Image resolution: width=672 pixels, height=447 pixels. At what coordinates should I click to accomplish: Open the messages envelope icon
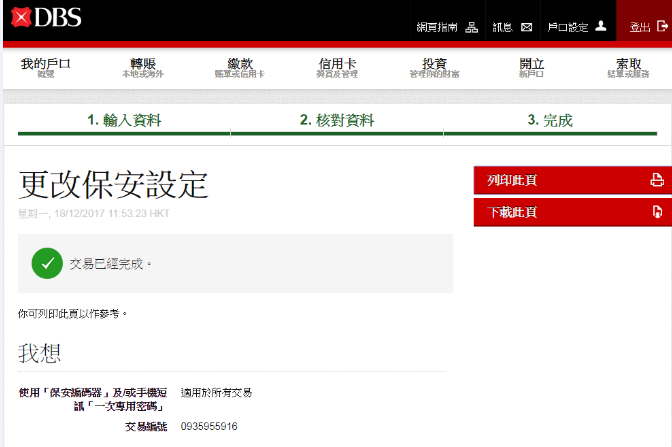526,27
